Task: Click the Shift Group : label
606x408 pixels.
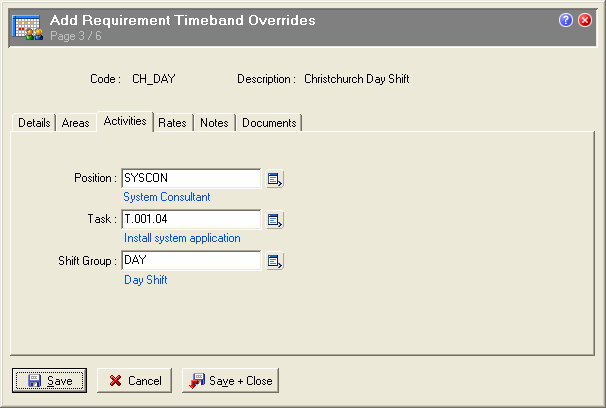Action: coord(87,261)
